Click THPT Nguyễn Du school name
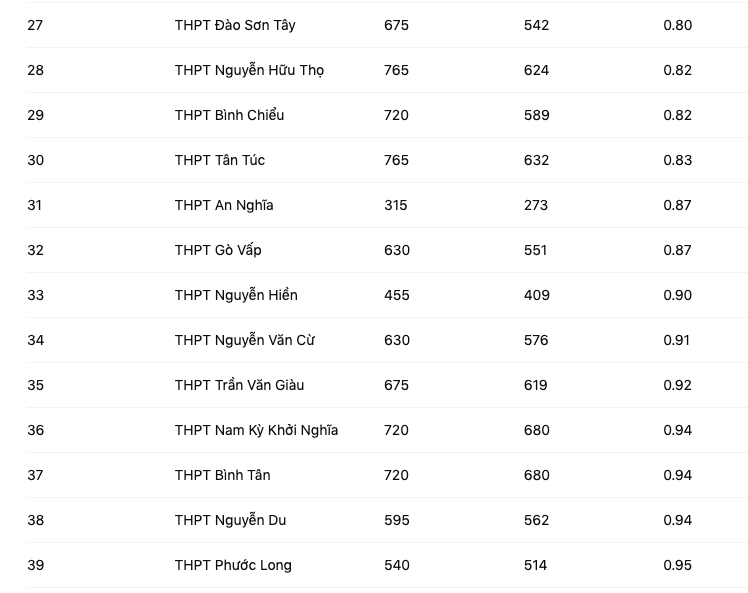 point(230,520)
